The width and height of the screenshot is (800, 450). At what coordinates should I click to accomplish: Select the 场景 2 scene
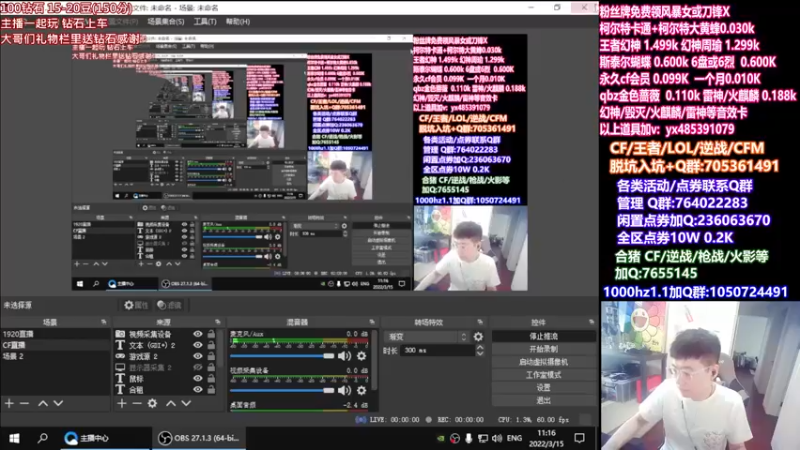pyautogui.click(x=55, y=356)
